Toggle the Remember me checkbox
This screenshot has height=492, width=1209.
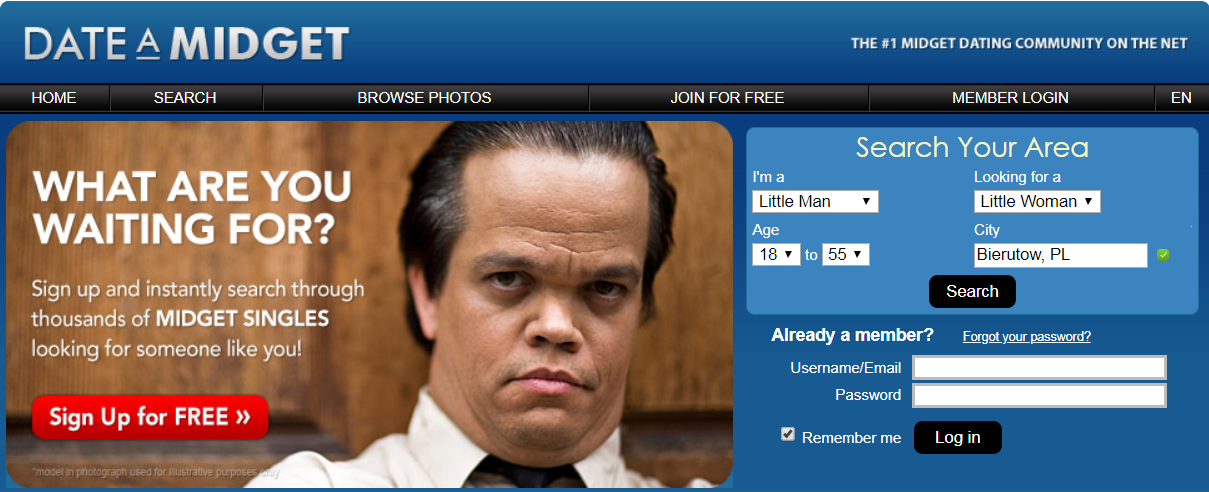pyautogui.click(x=788, y=434)
